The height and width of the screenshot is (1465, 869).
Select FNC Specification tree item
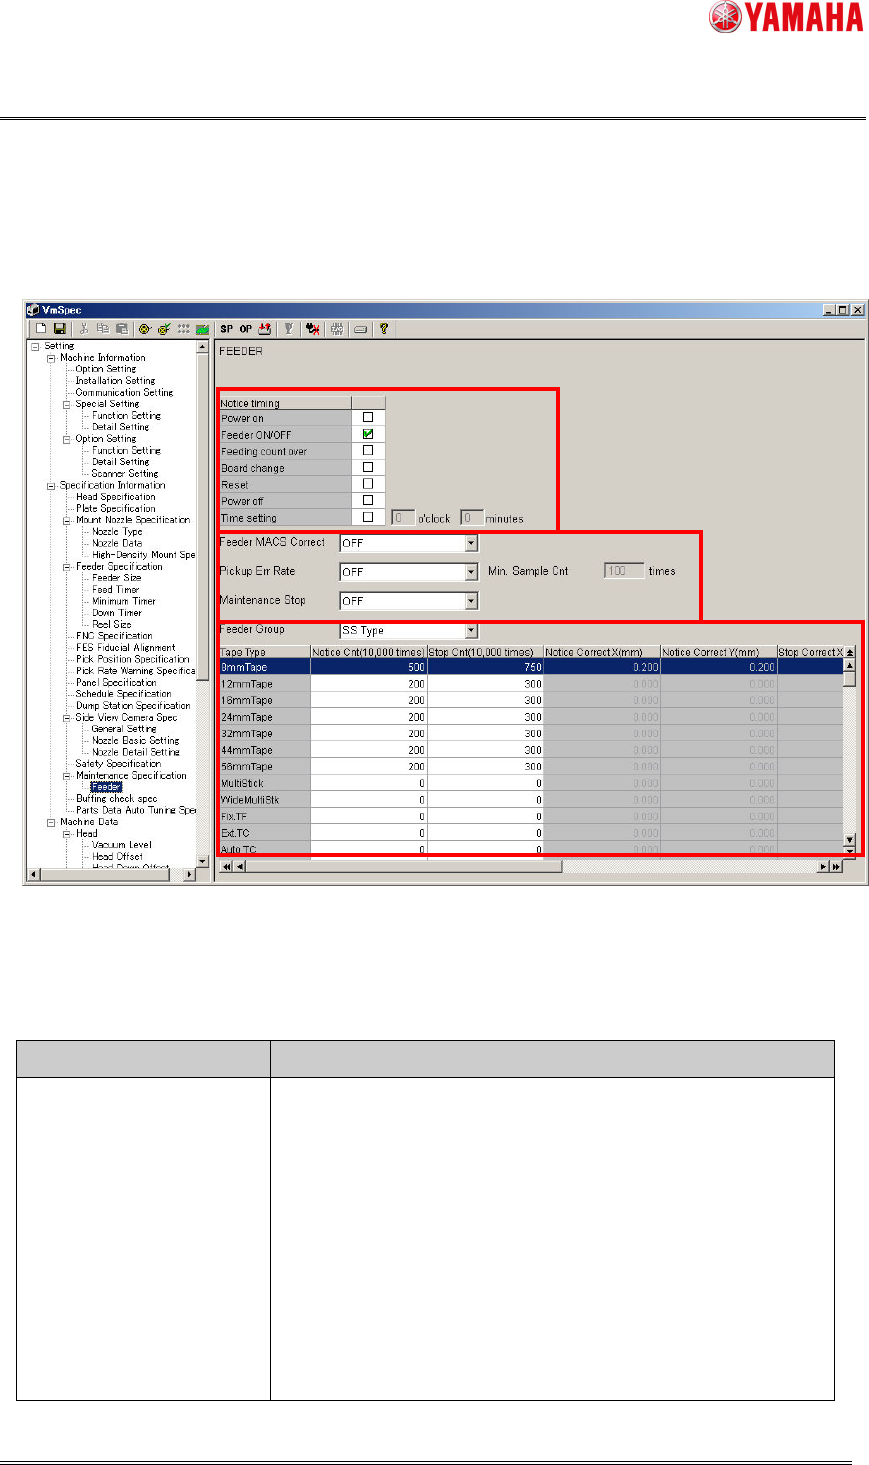[x=114, y=636]
